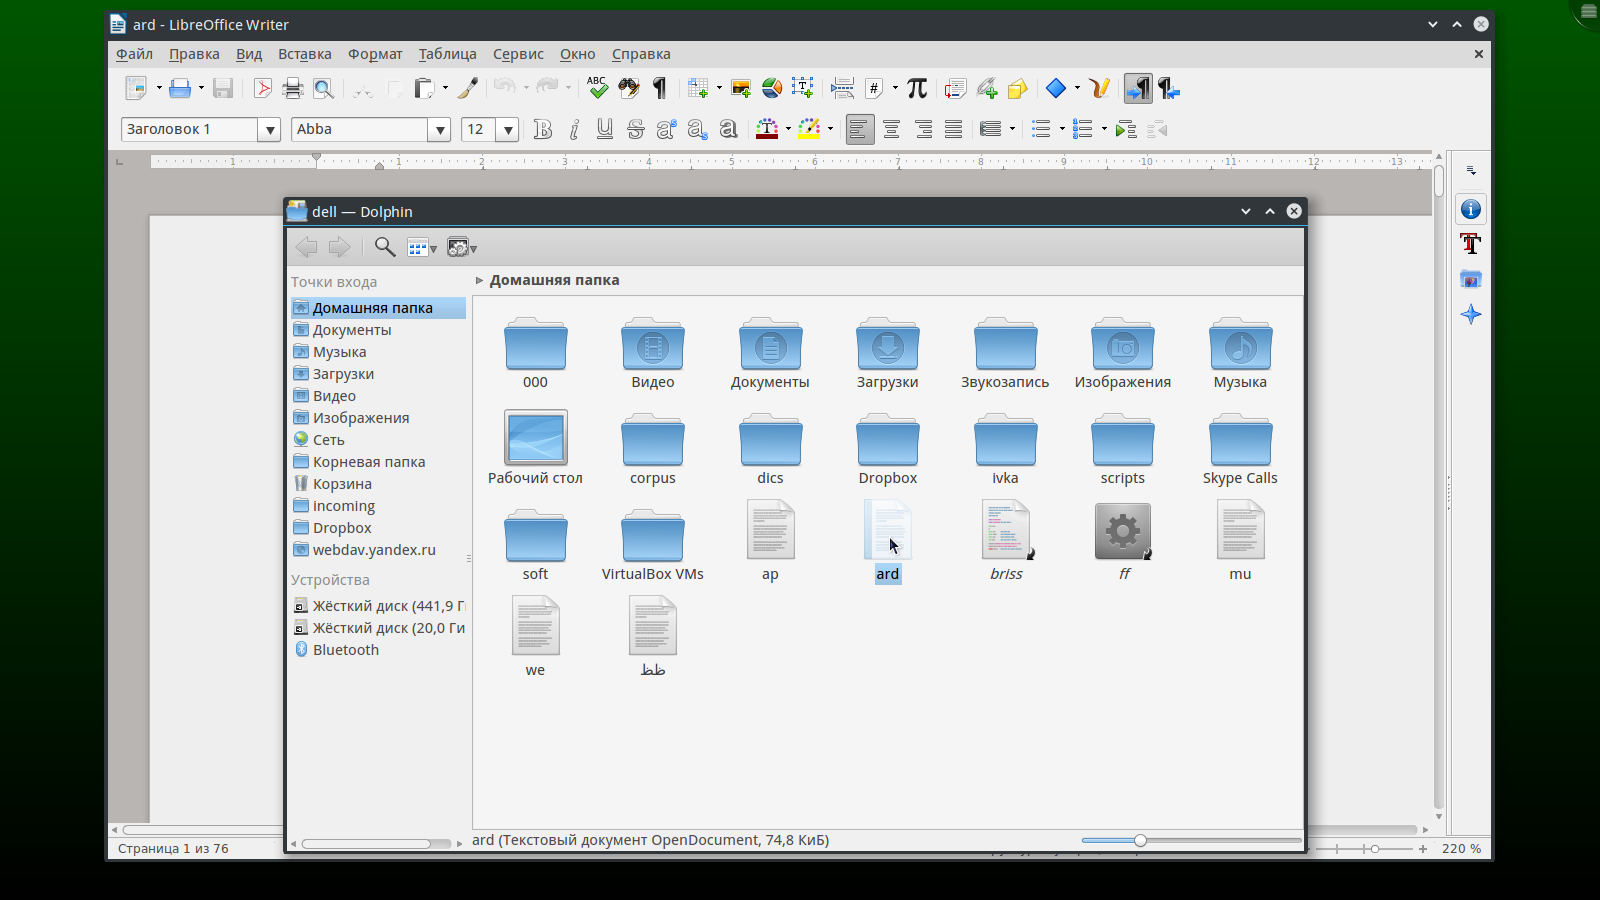Open the 'Таблица' menu

(x=447, y=54)
